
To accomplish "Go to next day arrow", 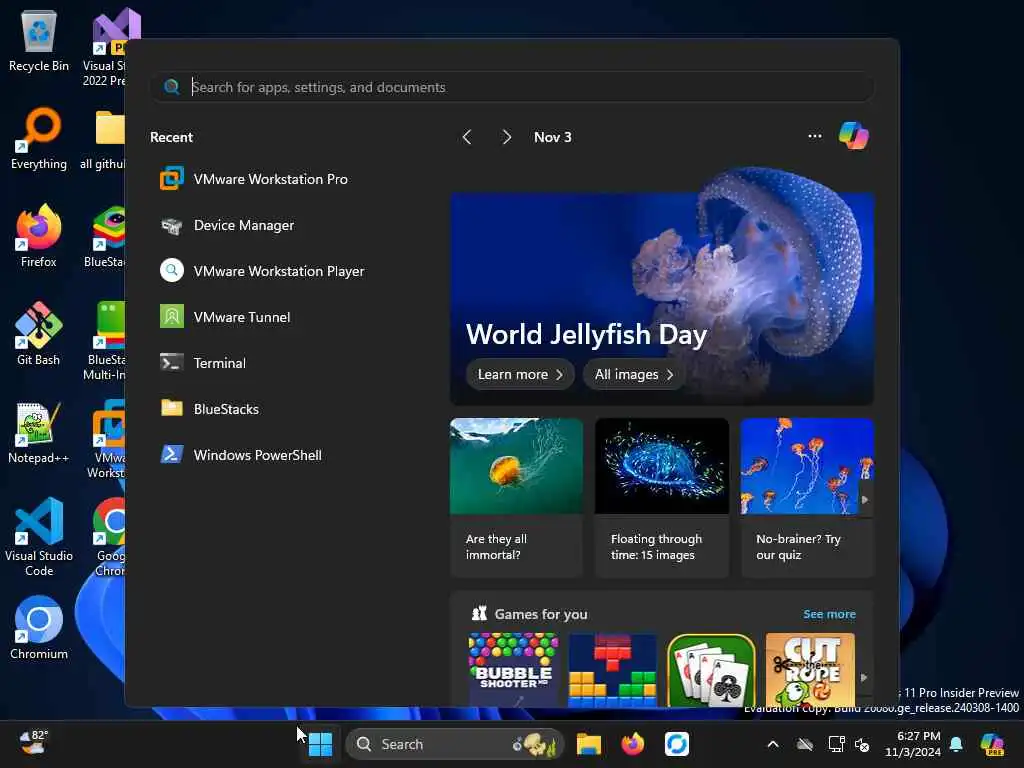I will point(506,137).
